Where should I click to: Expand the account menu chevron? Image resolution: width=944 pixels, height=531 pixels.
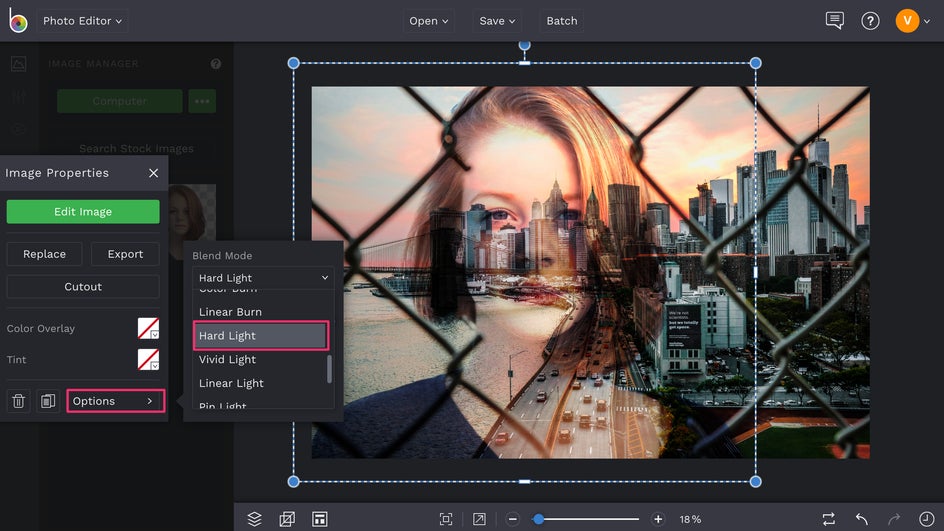[927, 21]
